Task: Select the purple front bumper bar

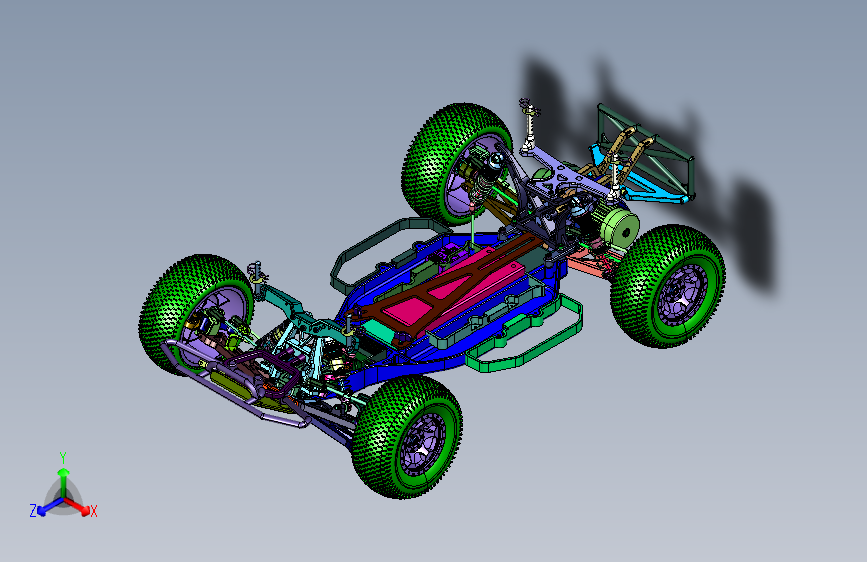Action: 235,386
